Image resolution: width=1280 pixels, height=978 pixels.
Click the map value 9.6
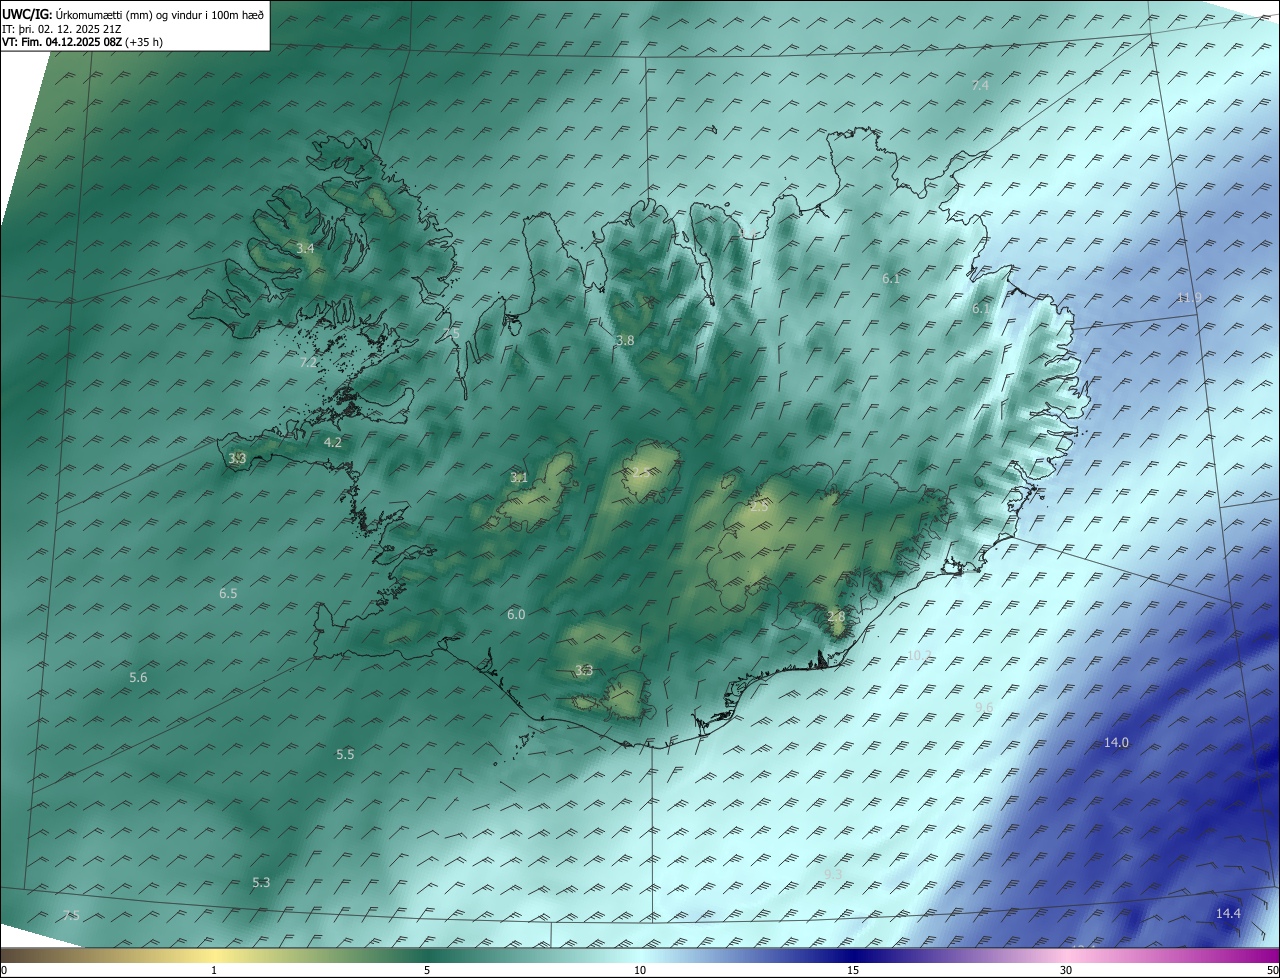984,708
